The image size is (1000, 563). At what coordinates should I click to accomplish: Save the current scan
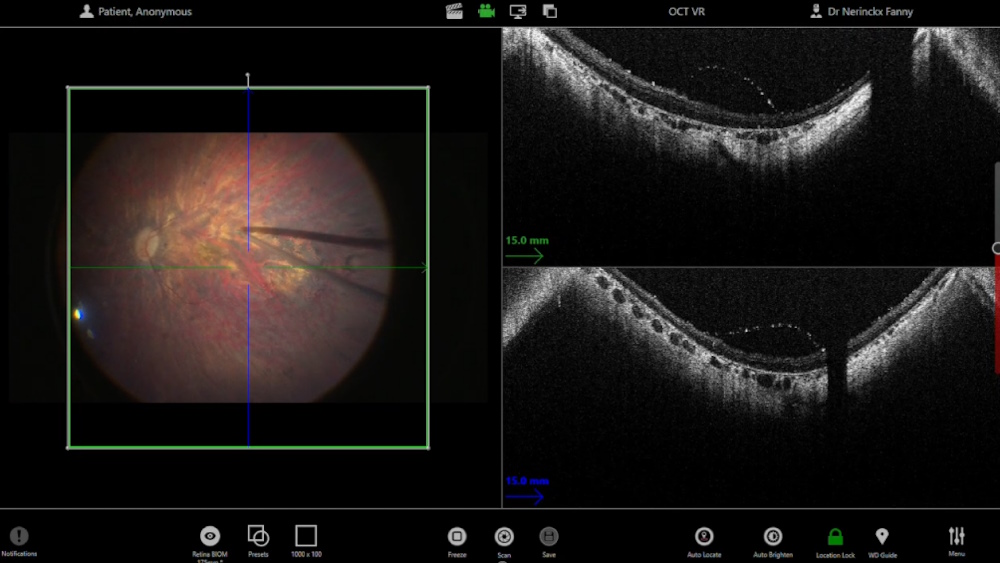549,537
